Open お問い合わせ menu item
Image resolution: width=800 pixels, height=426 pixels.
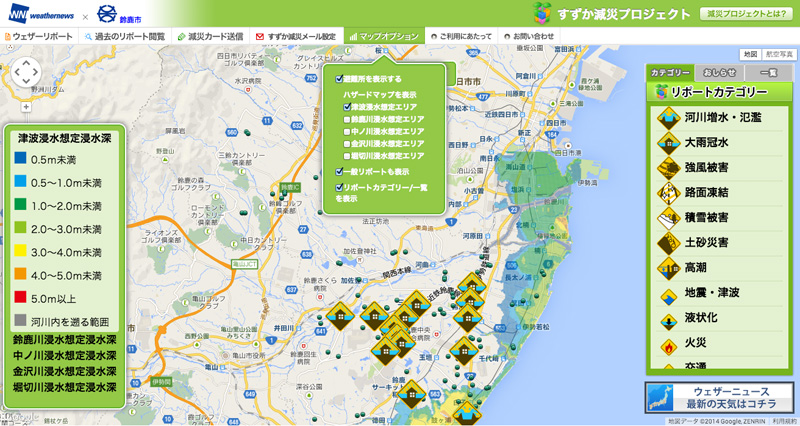(x=529, y=36)
